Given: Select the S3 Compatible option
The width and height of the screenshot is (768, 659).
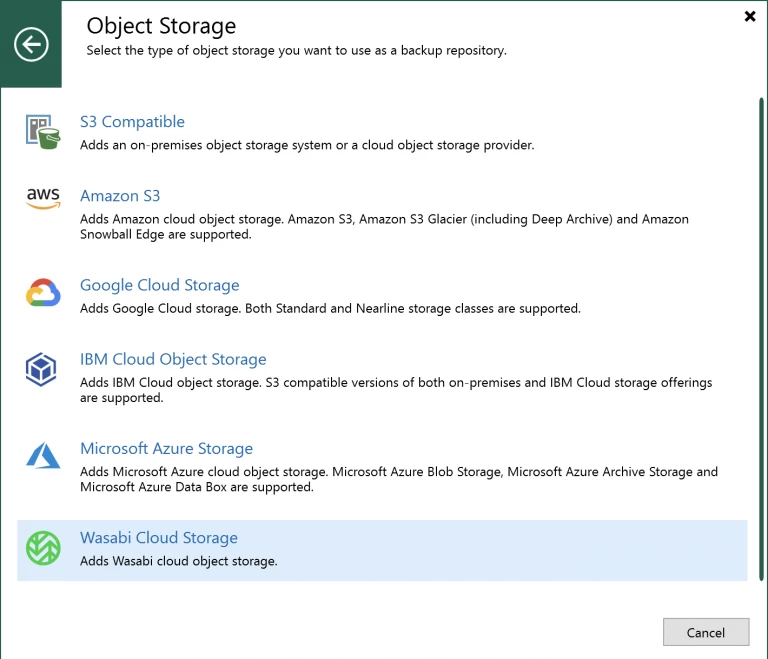Looking at the screenshot, I should 132,122.
